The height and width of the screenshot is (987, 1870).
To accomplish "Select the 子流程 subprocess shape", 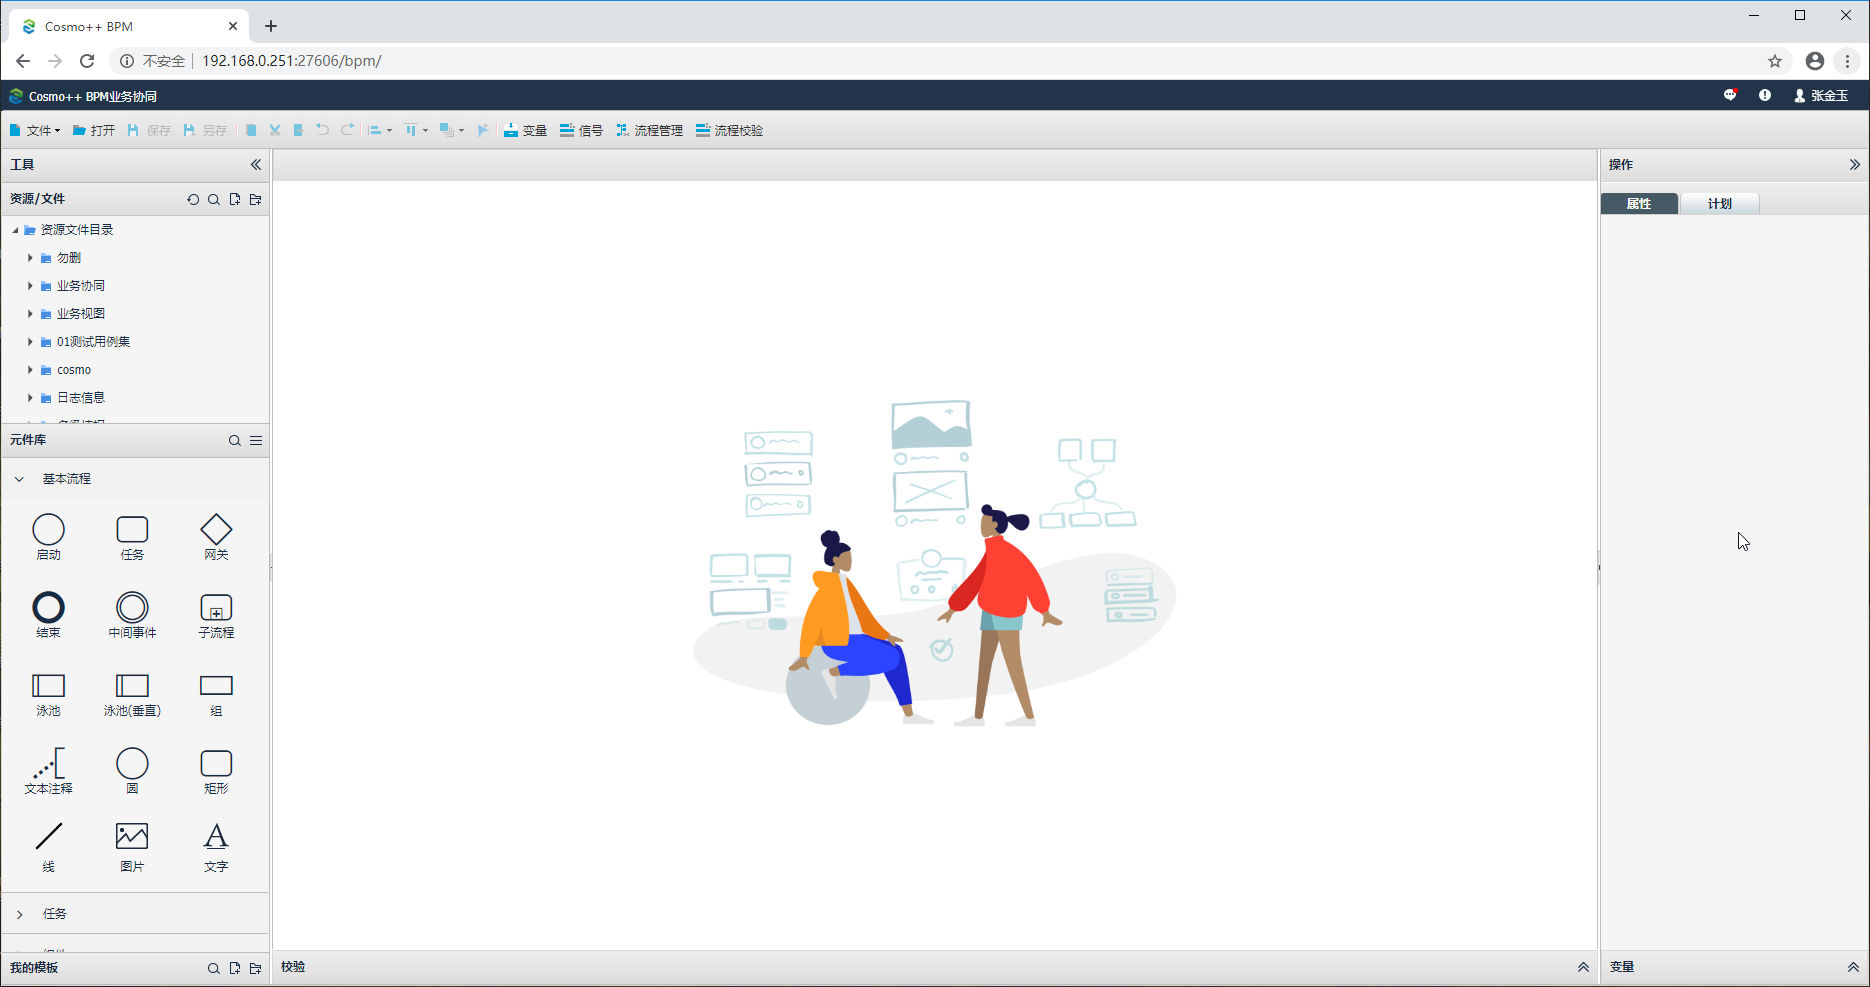I will click(216, 615).
